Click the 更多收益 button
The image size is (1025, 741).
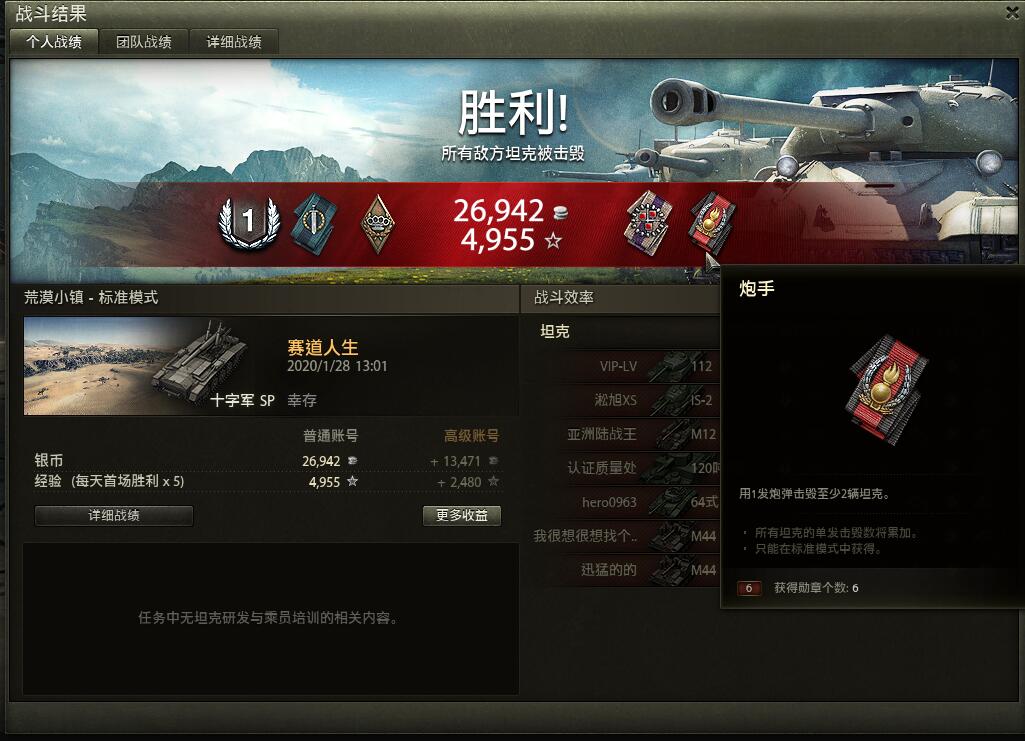click(462, 515)
